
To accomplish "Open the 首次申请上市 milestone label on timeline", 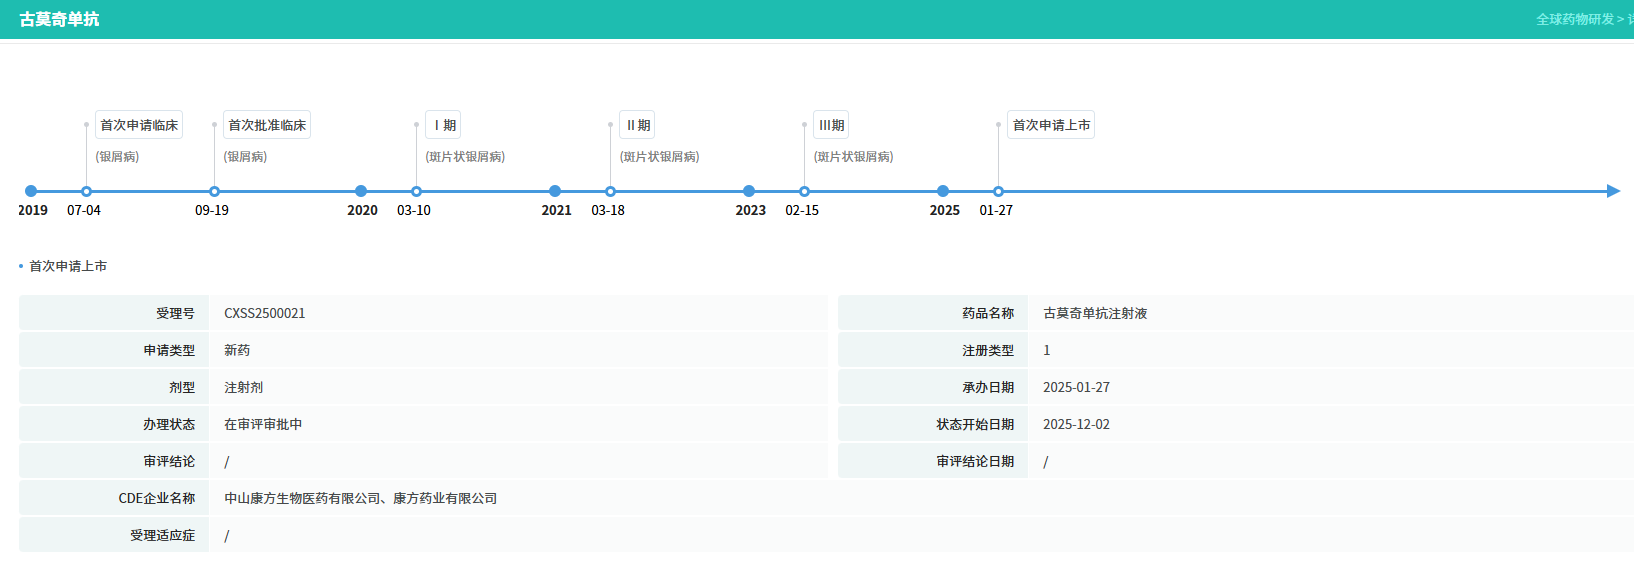I will [1051, 125].
